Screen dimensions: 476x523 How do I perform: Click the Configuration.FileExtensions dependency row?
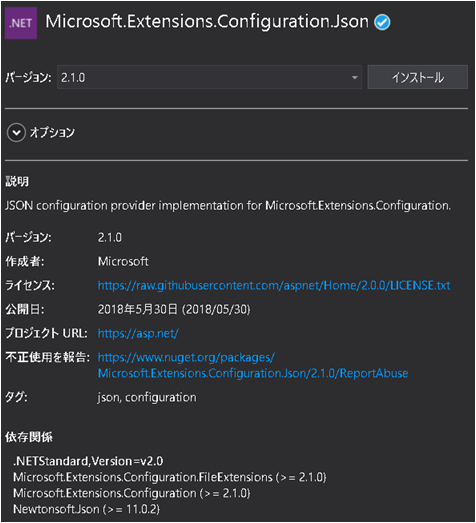[x=170, y=477]
